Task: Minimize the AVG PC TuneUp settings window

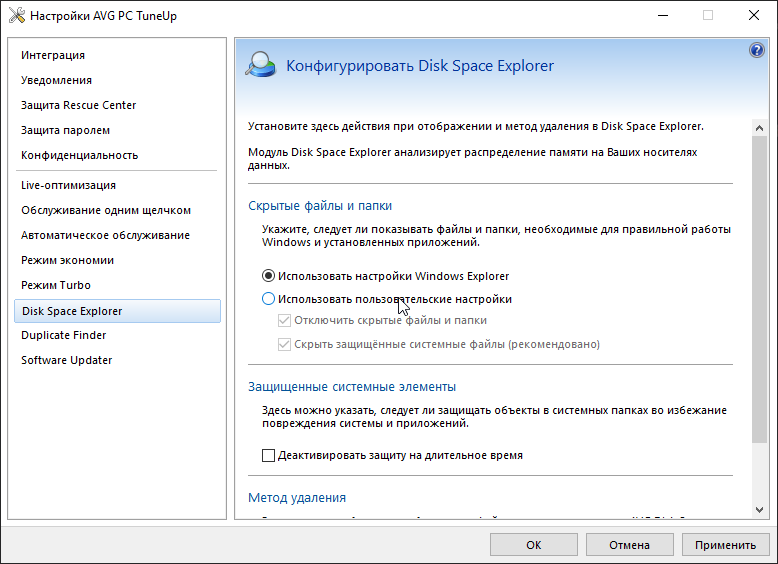Action: [x=663, y=15]
